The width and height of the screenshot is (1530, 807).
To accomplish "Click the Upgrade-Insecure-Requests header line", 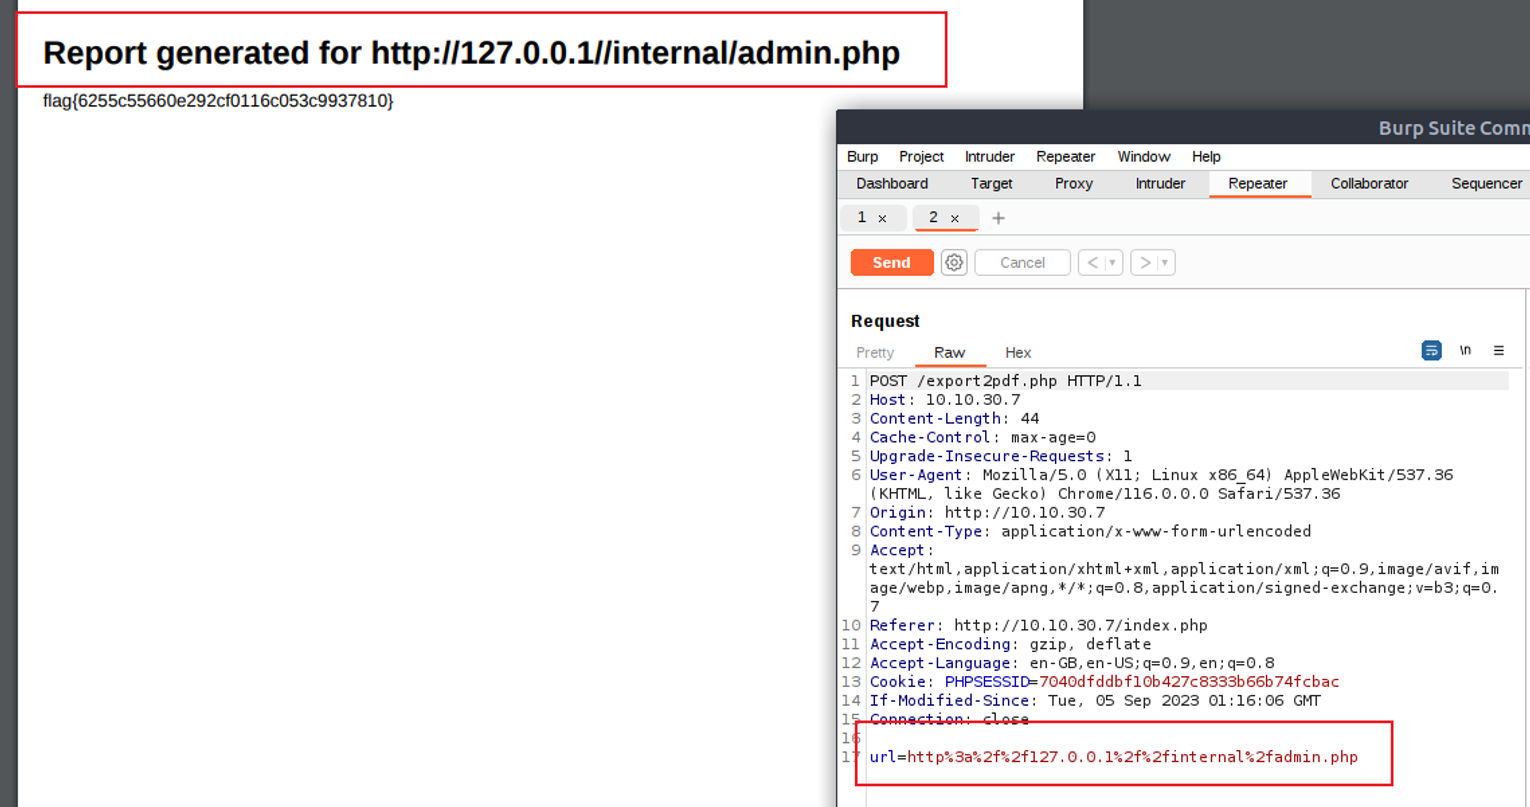I will [1001, 456].
